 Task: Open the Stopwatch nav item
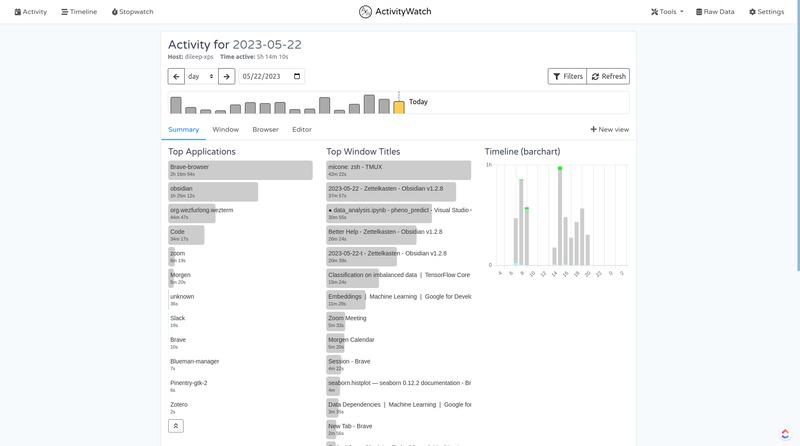point(133,12)
